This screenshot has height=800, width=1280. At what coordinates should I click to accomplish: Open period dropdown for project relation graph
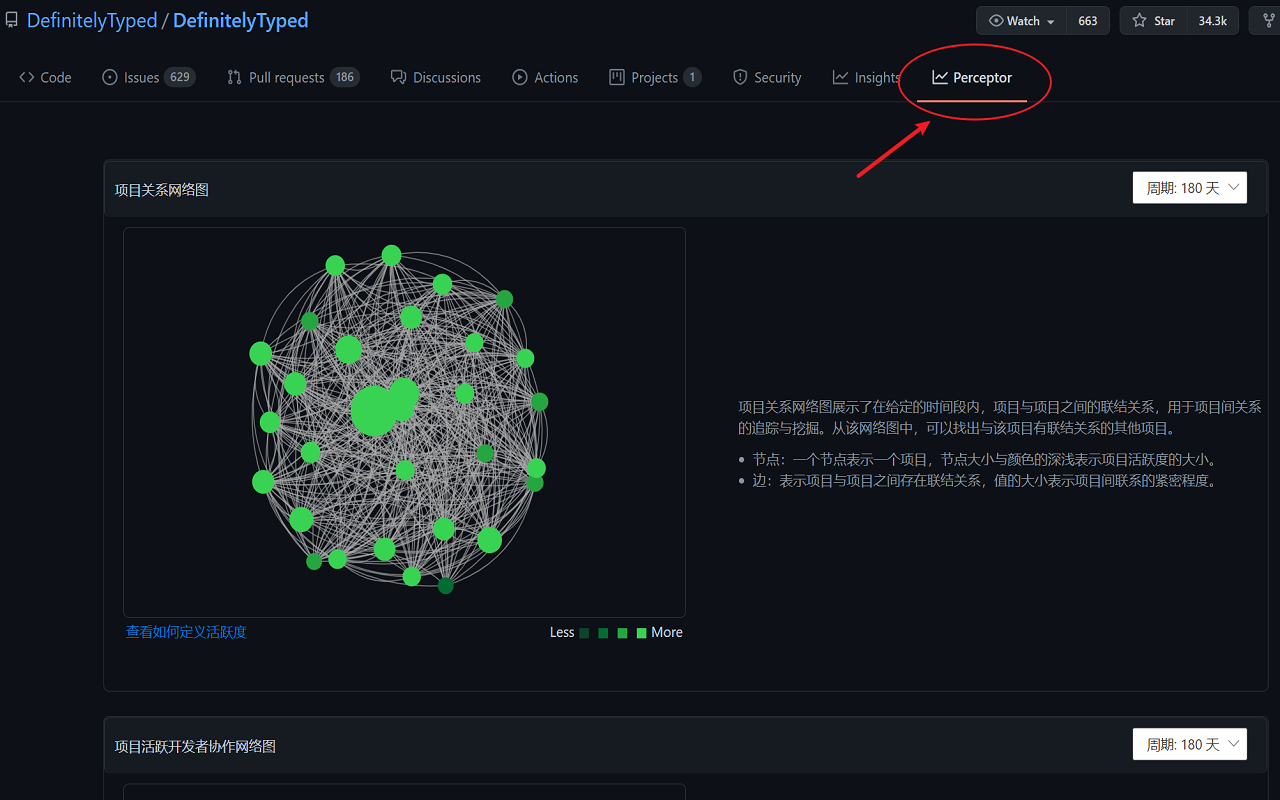pyautogui.click(x=1189, y=188)
